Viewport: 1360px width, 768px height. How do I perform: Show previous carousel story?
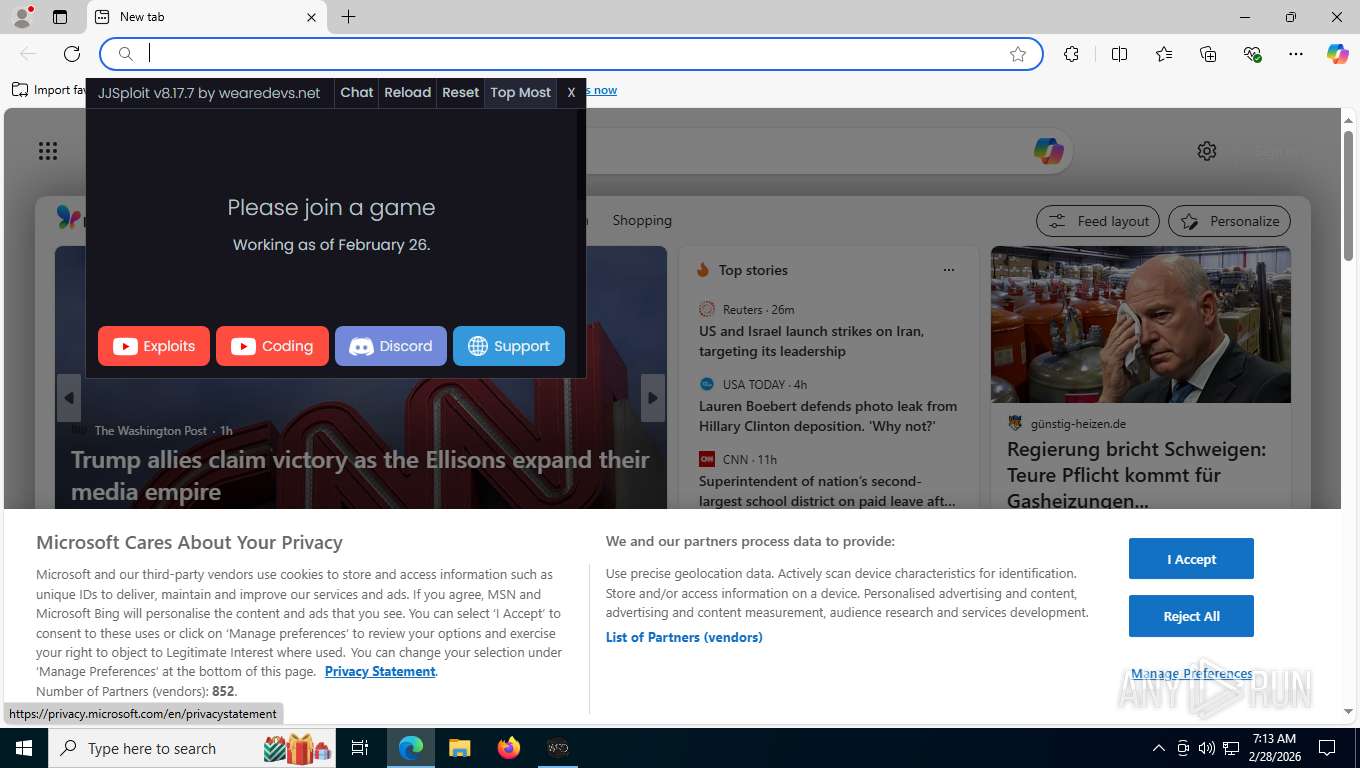[x=68, y=398]
